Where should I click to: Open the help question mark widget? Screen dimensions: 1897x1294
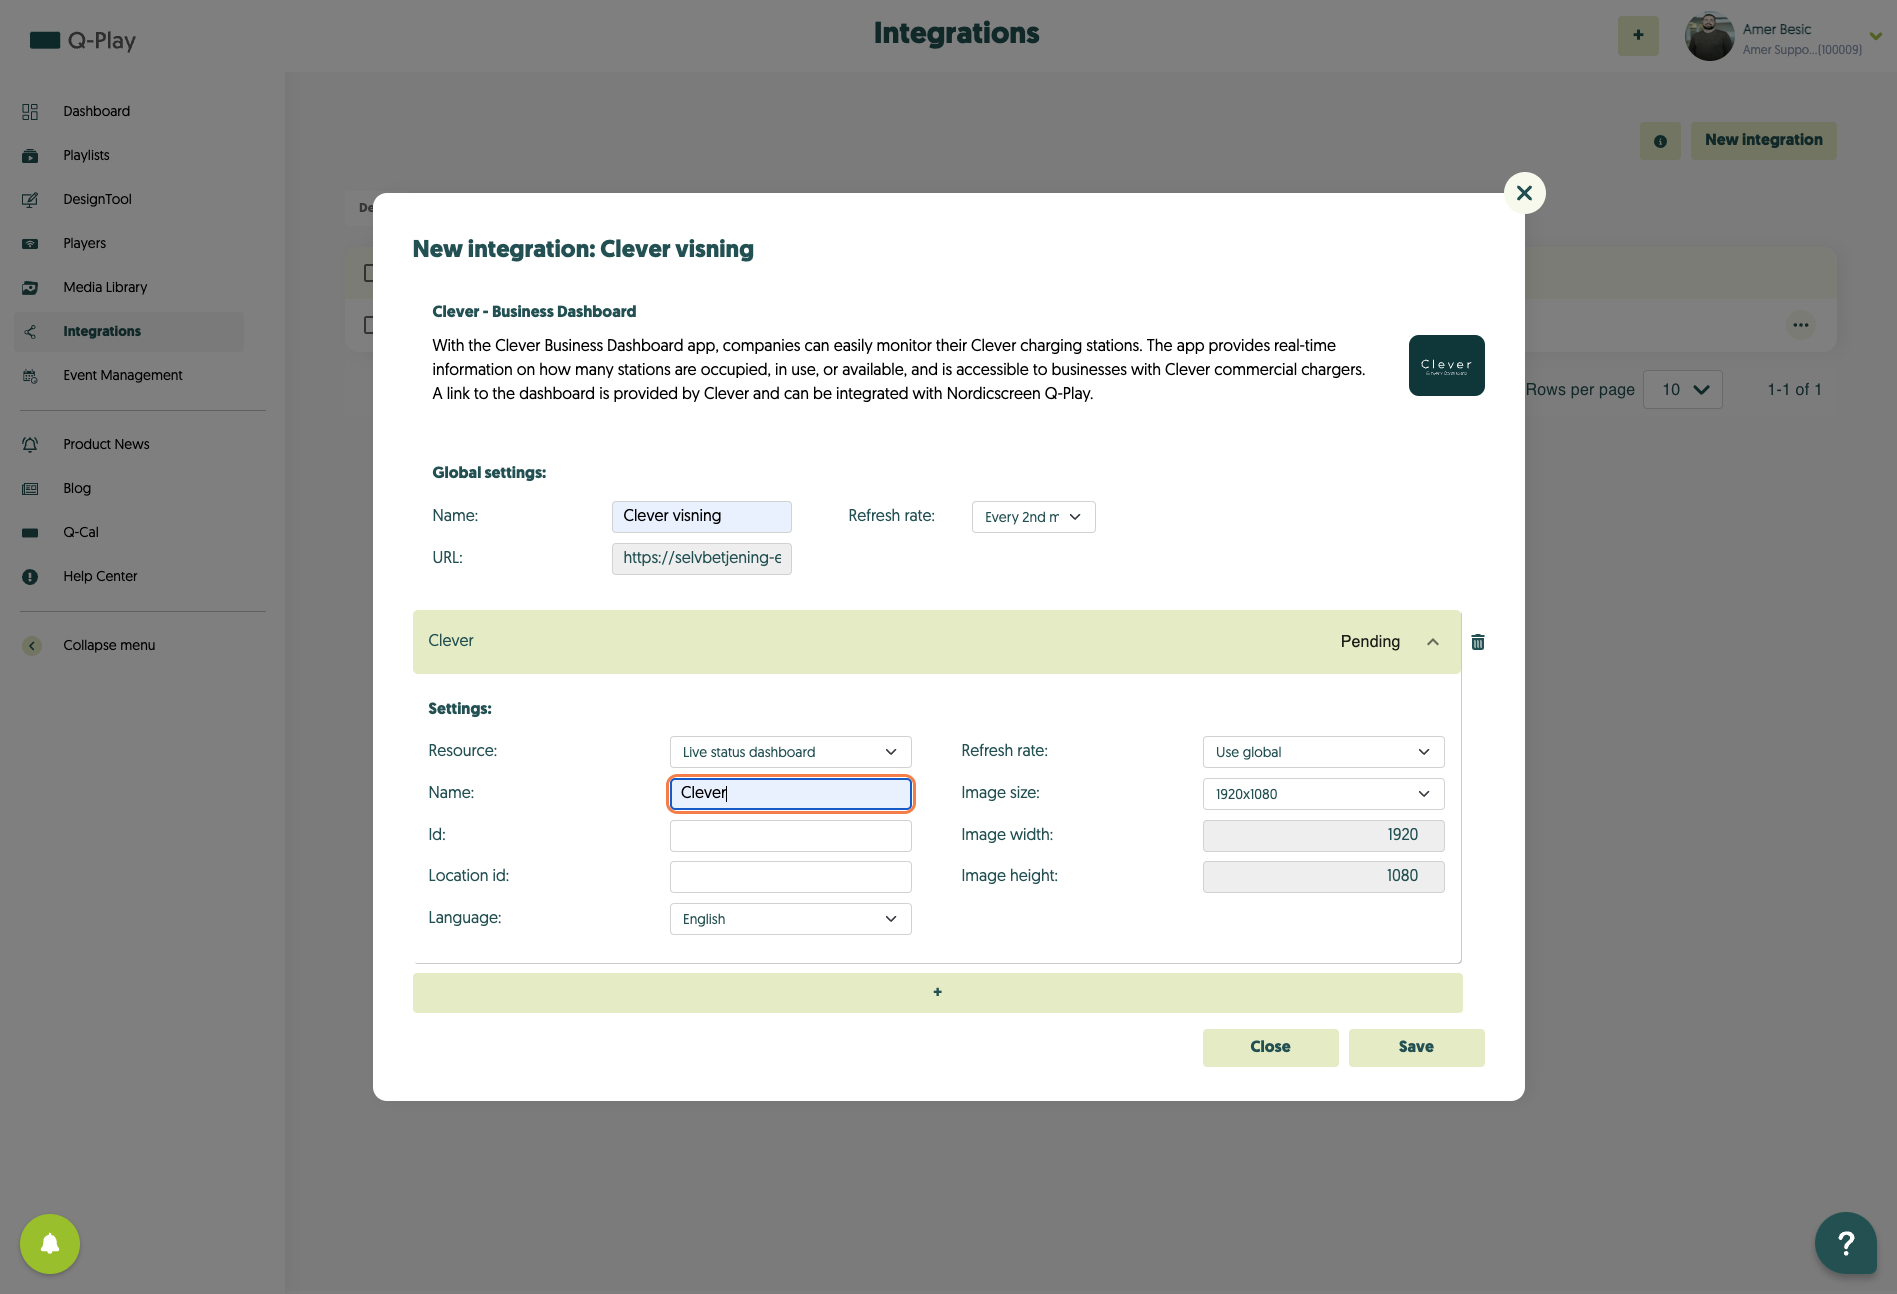pyautogui.click(x=1846, y=1243)
